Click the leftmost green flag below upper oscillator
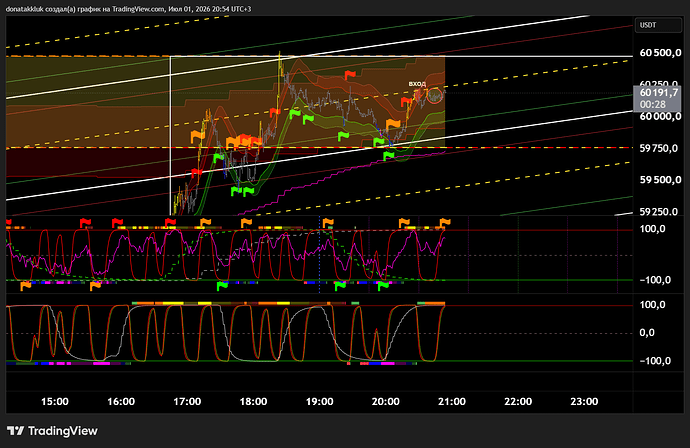690x448 pixels. tap(223, 286)
